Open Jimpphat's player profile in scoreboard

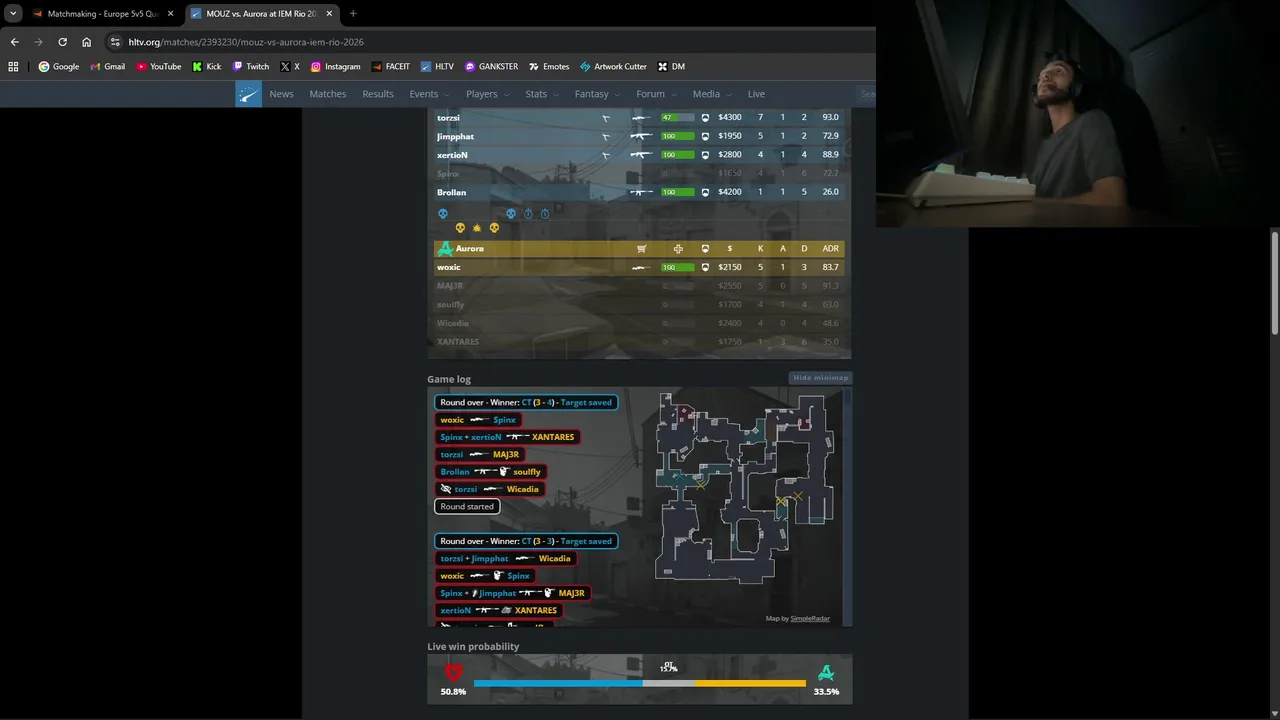tap(455, 136)
